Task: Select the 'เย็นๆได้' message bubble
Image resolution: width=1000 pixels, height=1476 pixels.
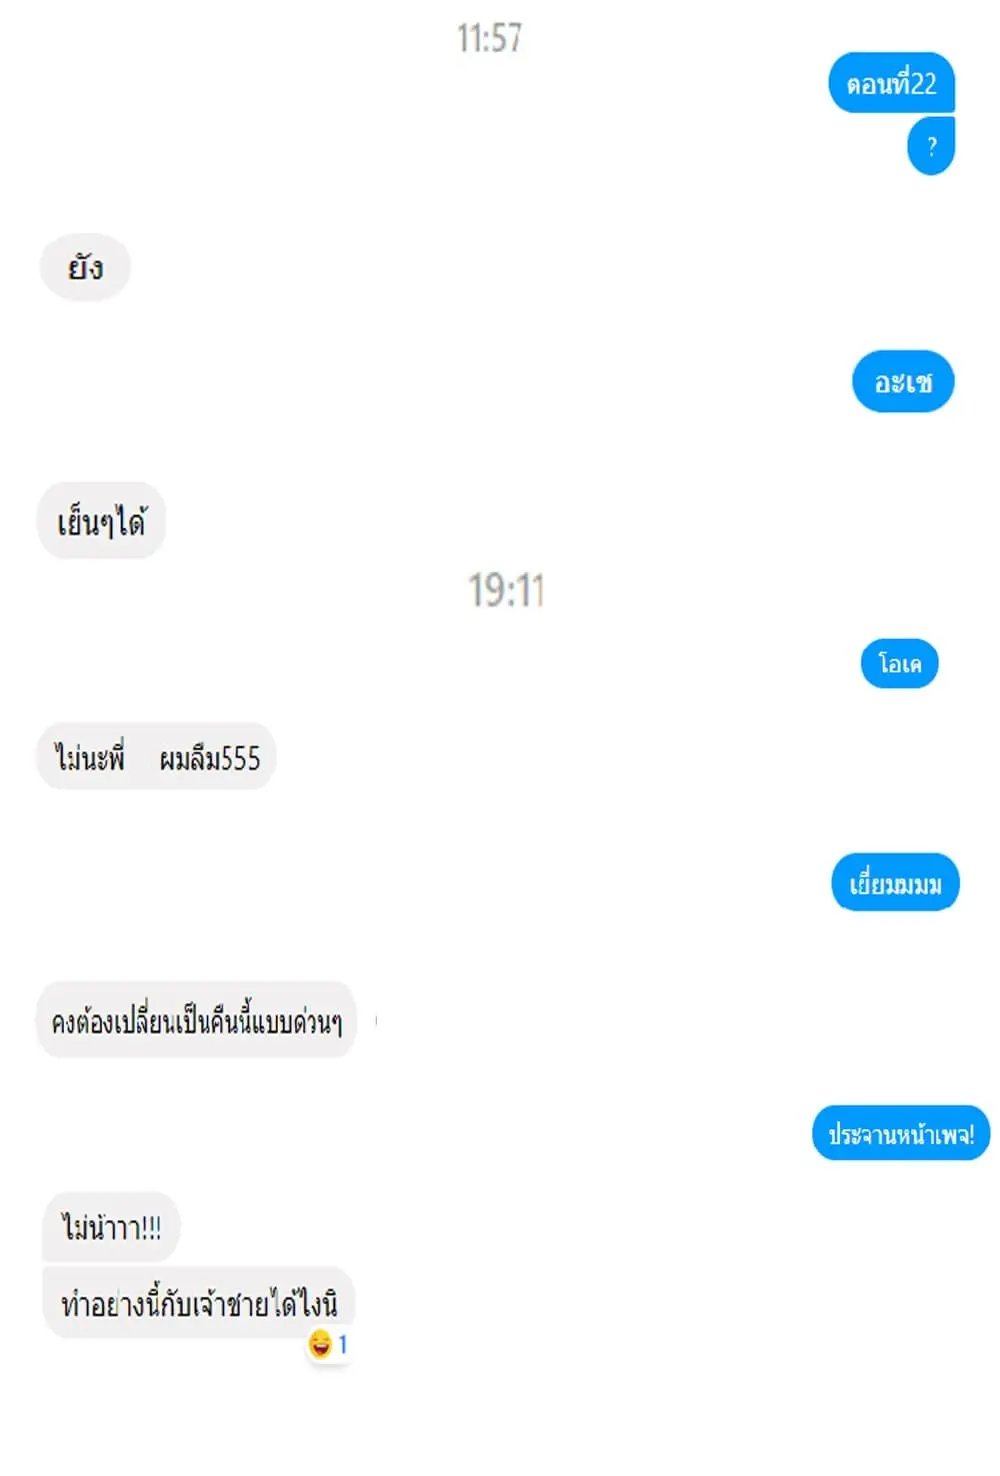Action: 101,521
